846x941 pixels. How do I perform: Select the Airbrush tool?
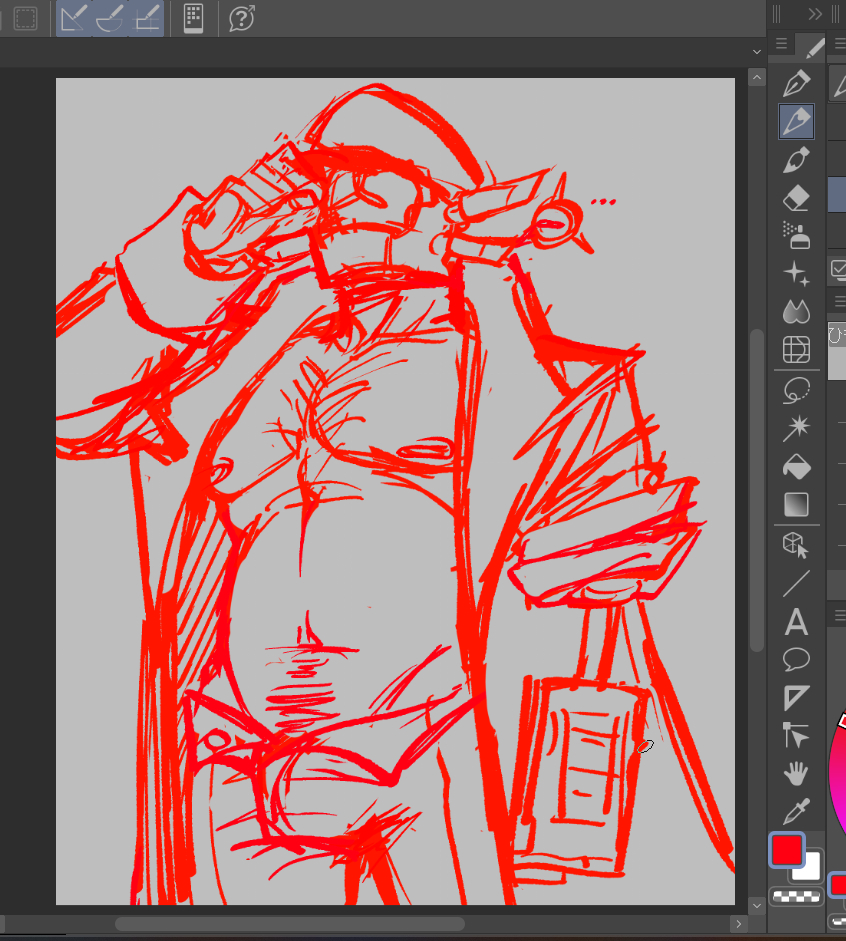click(x=796, y=236)
